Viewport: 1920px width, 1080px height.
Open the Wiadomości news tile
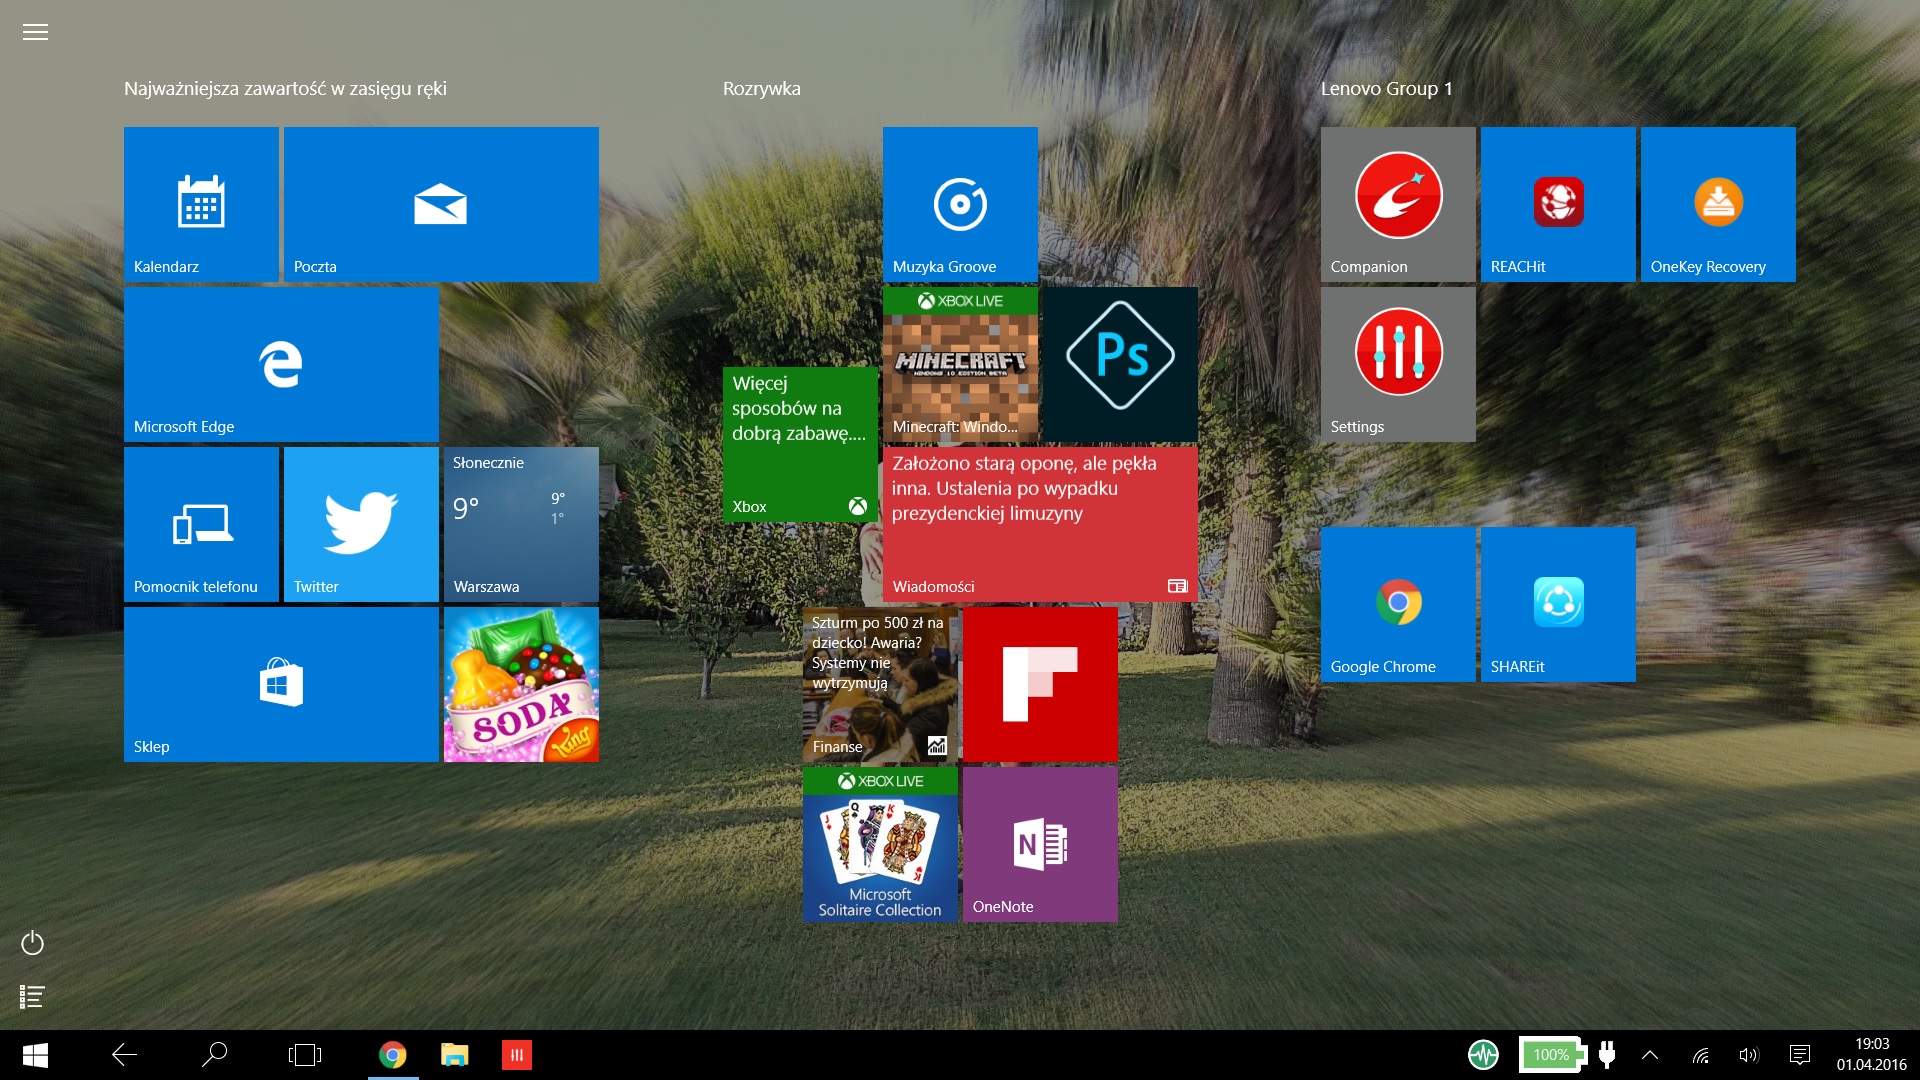pyautogui.click(x=1040, y=524)
